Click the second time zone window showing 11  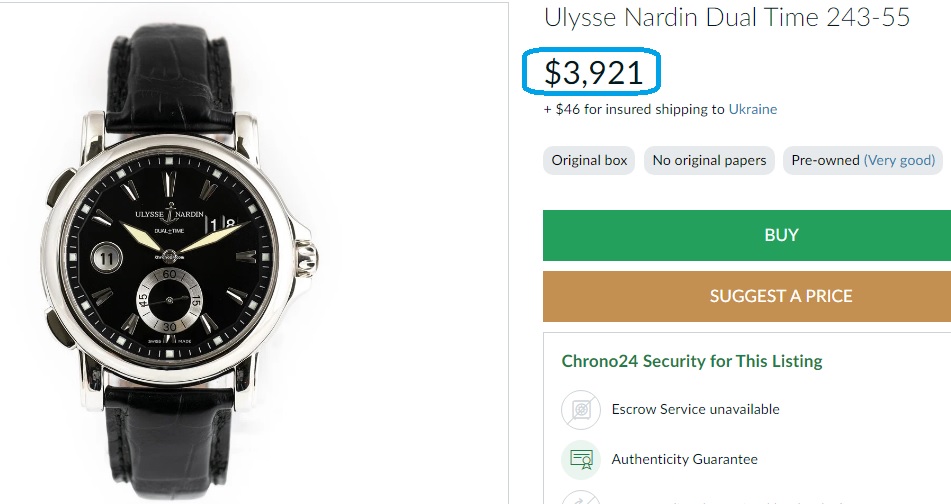106,257
